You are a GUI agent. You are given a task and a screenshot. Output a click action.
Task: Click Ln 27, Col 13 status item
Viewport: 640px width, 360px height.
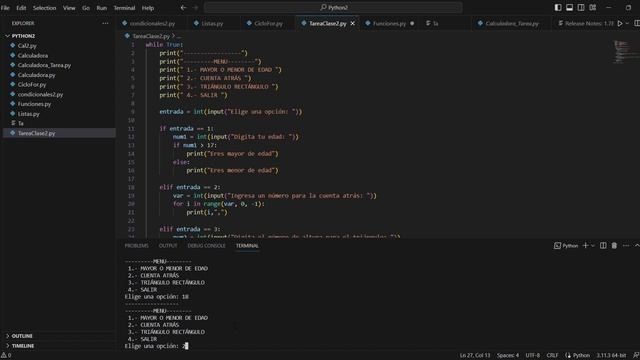pos(474,356)
